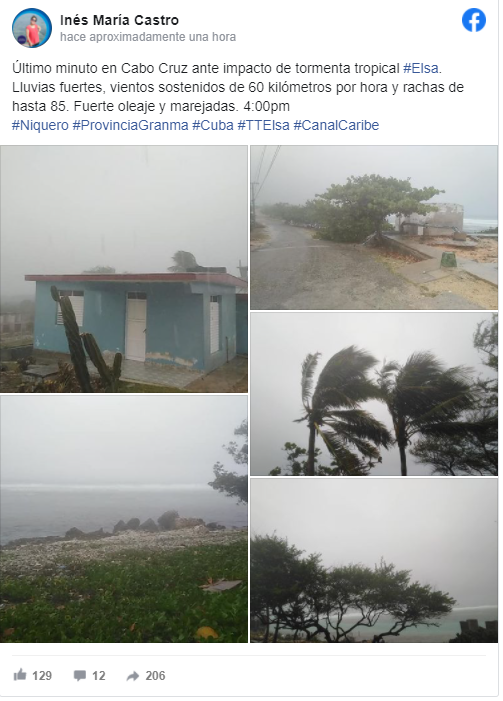Click the Facebook logo icon
The height and width of the screenshot is (701, 503).
click(x=473, y=21)
